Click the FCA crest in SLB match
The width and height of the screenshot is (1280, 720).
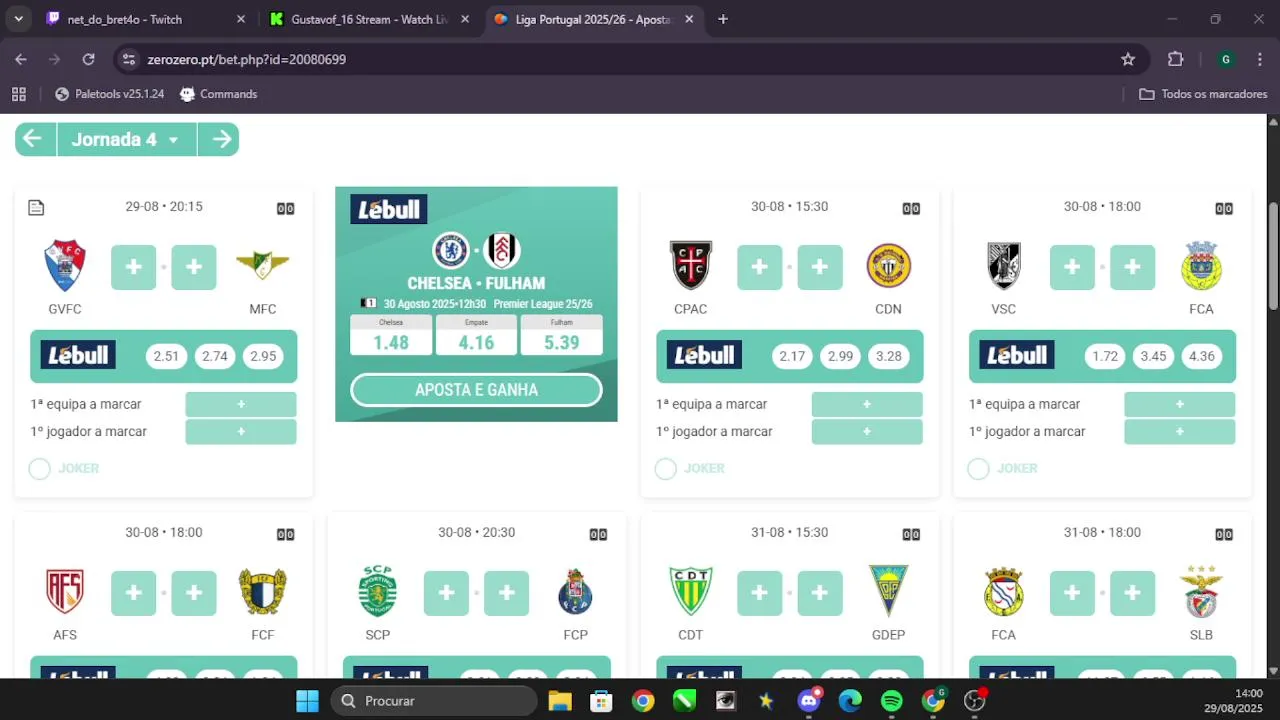tap(1004, 592)
